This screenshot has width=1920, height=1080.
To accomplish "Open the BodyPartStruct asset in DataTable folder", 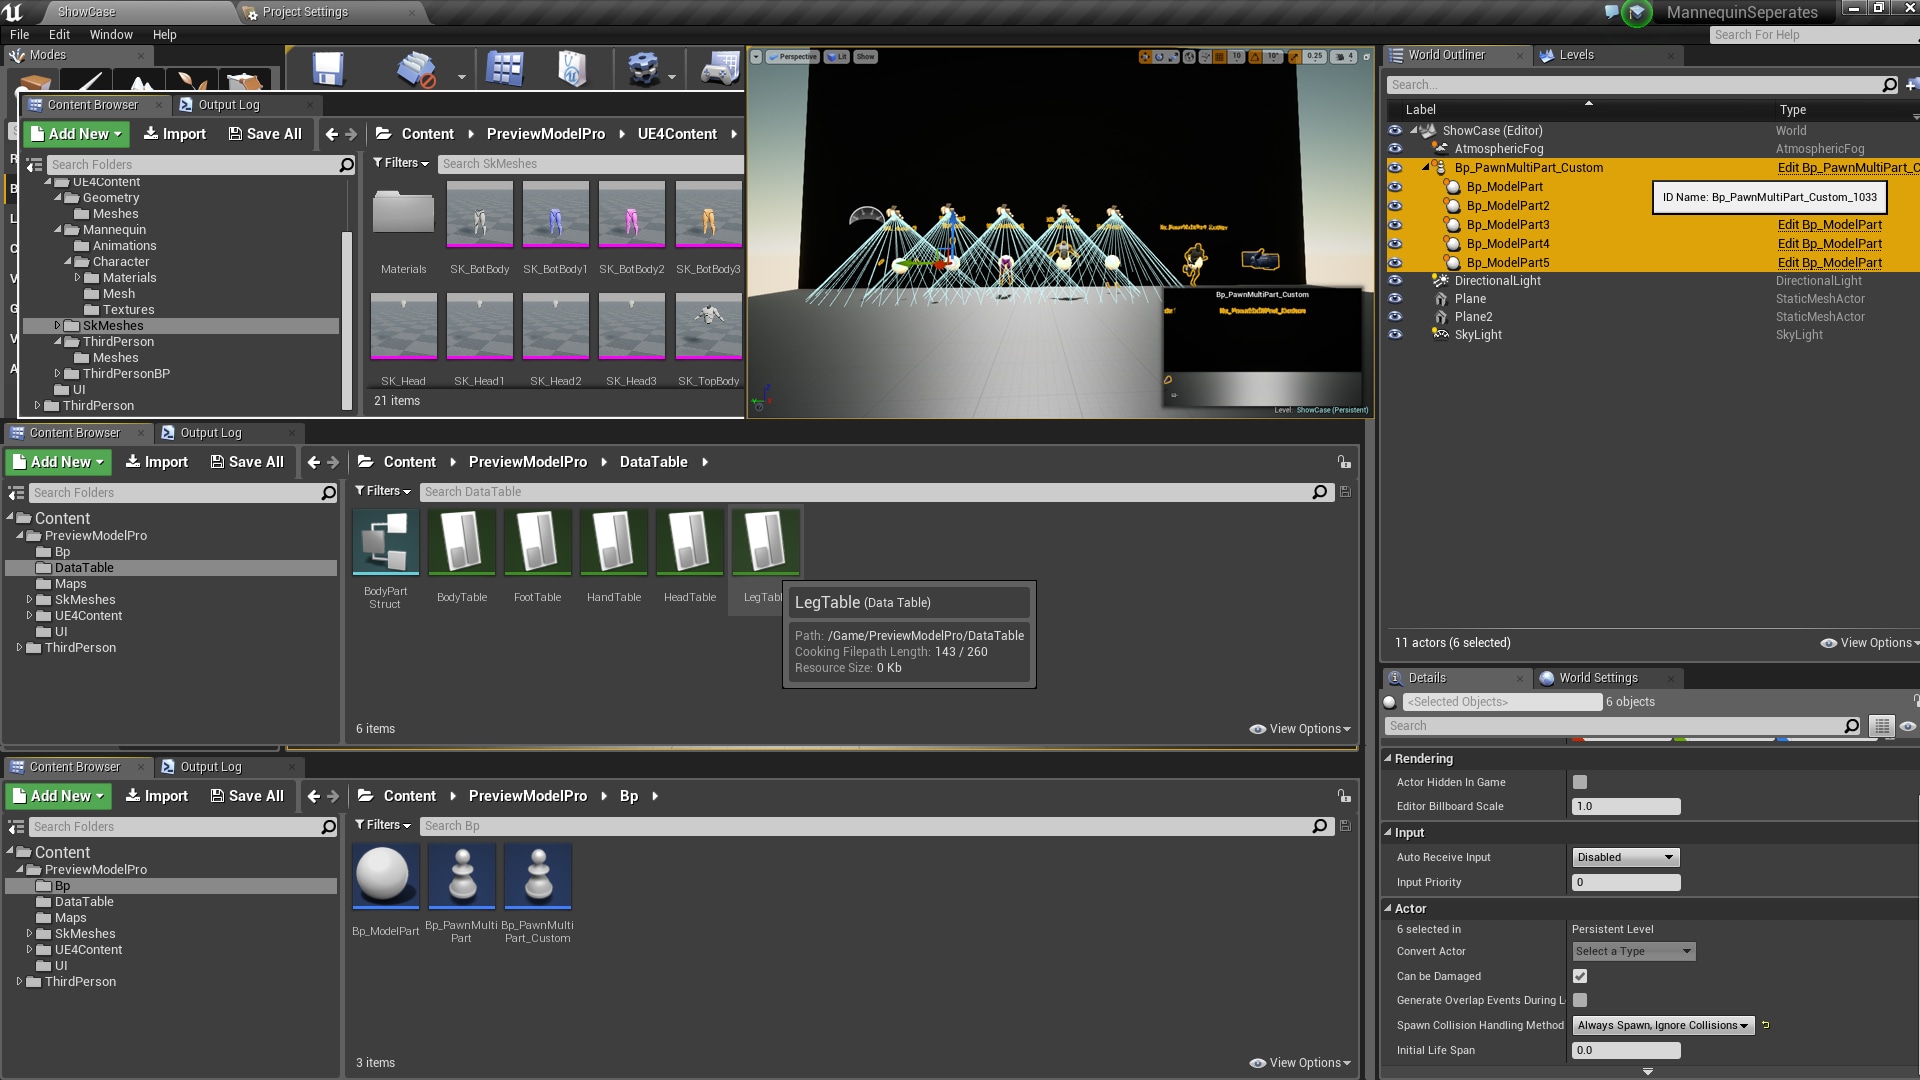I will click(x=386, y=542).
